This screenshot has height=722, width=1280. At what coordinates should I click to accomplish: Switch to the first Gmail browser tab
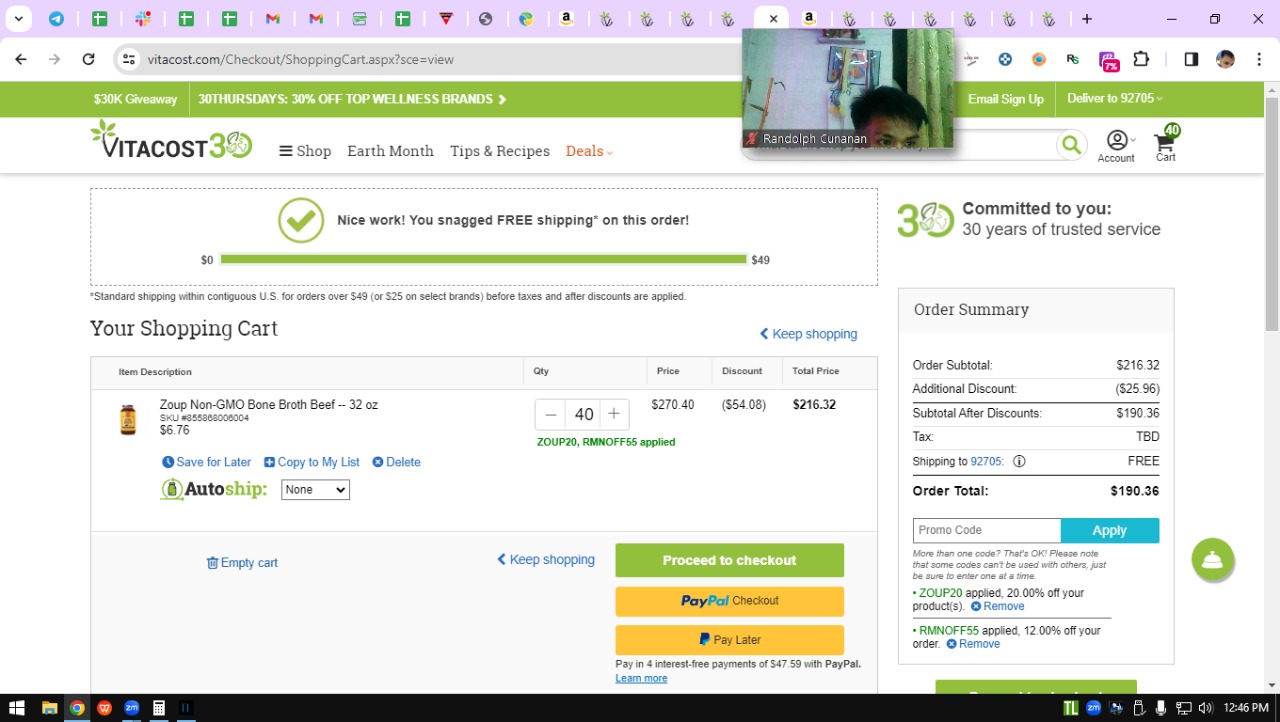coord(273,18)
